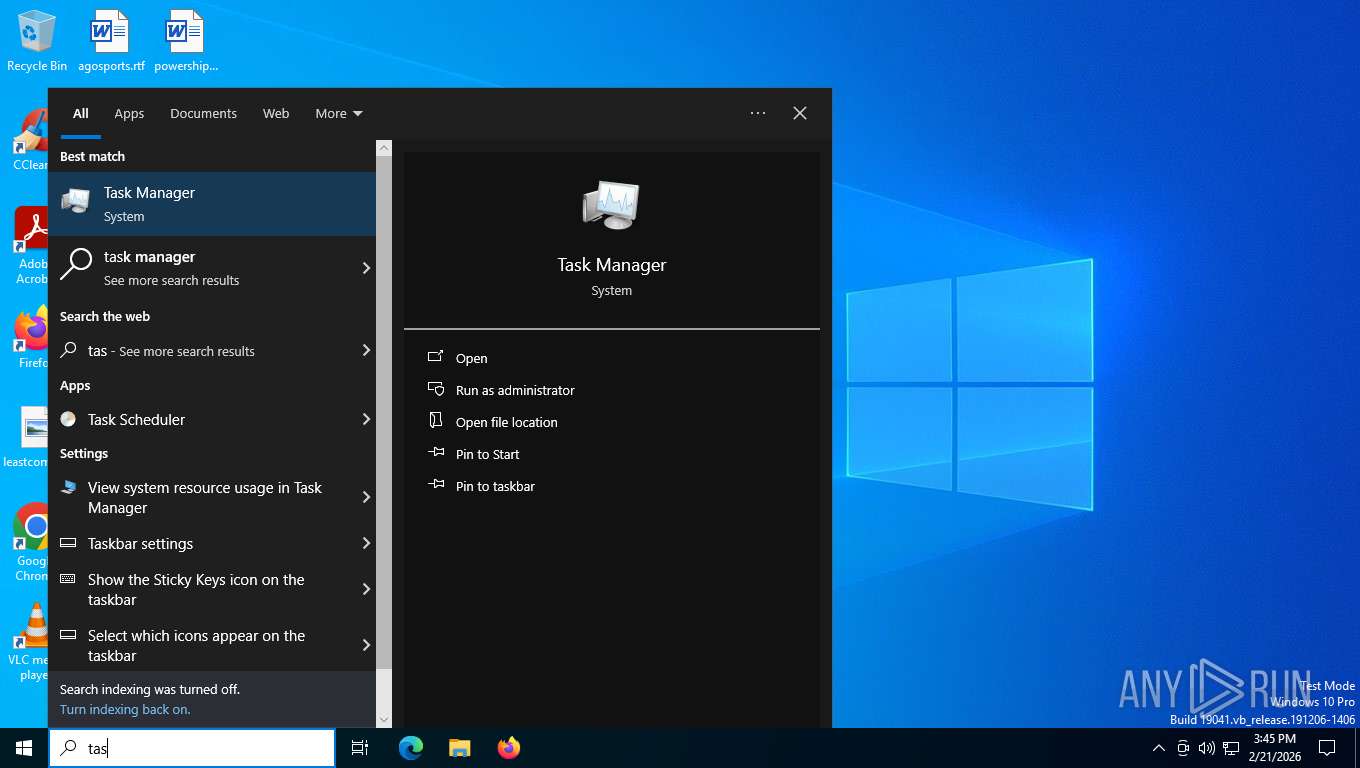Click the magnifier icon beside 'task manager'

point(76,264)
